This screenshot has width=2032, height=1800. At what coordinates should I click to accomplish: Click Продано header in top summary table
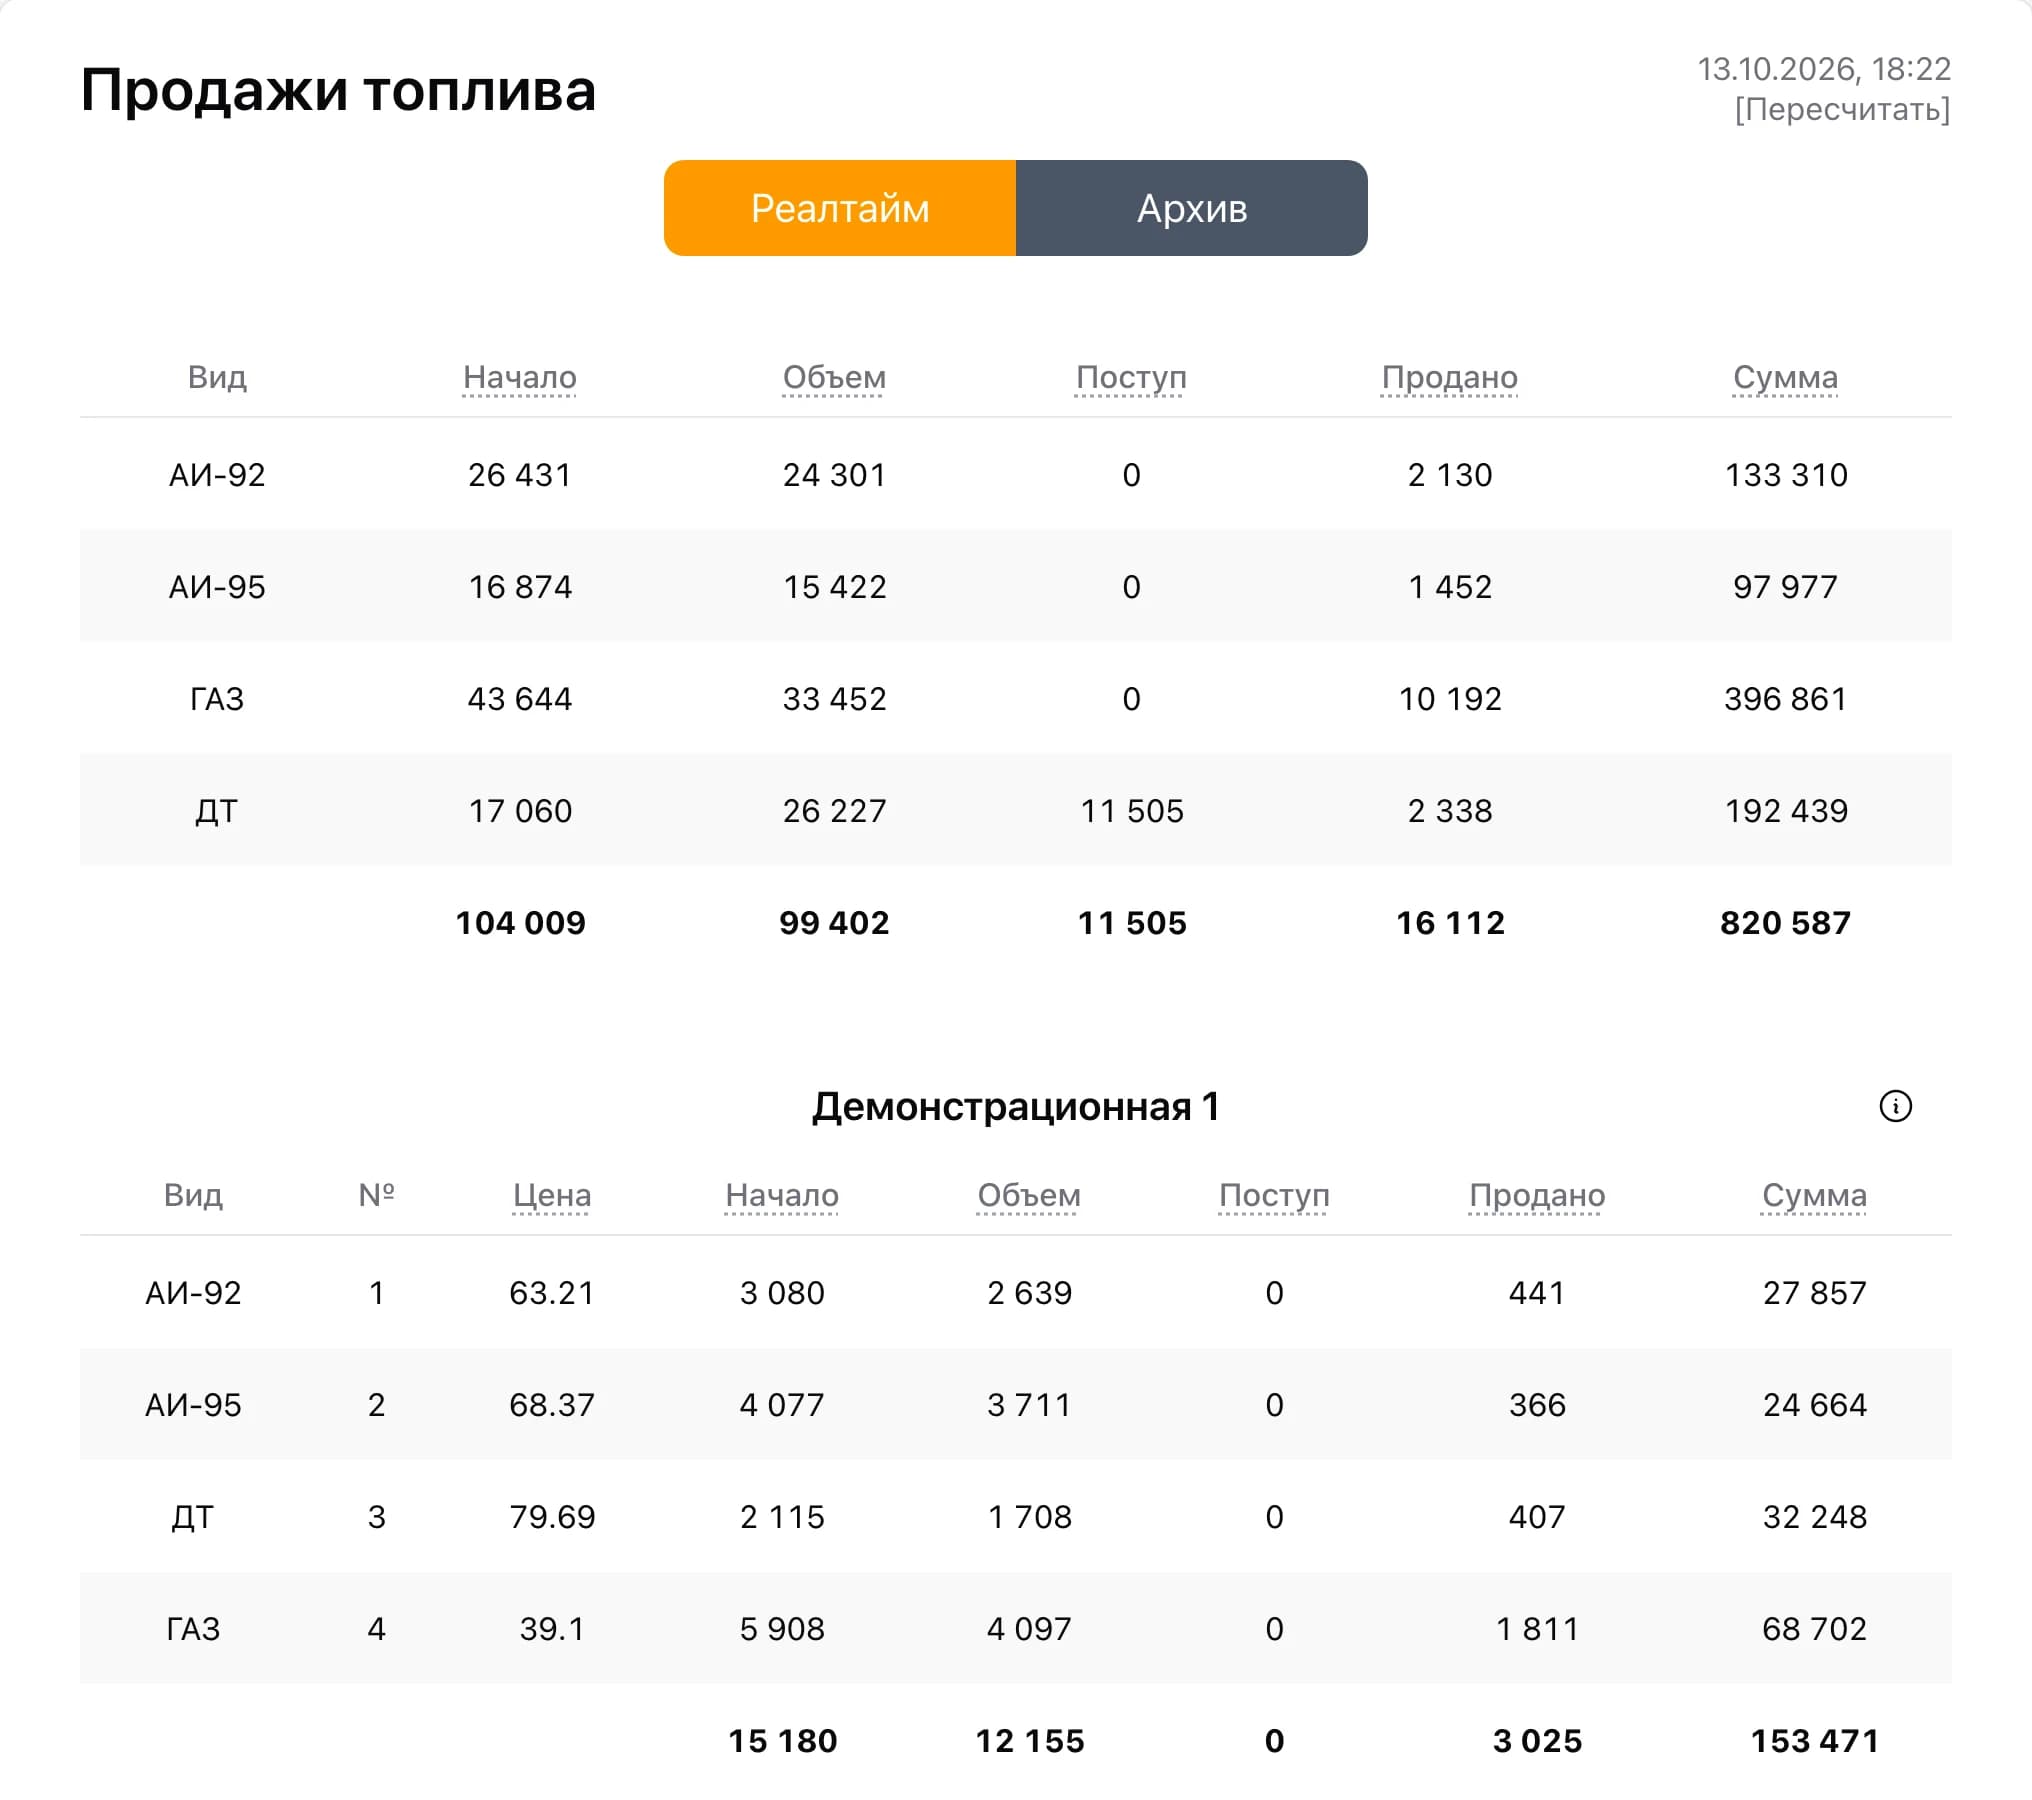[1450, 377]
